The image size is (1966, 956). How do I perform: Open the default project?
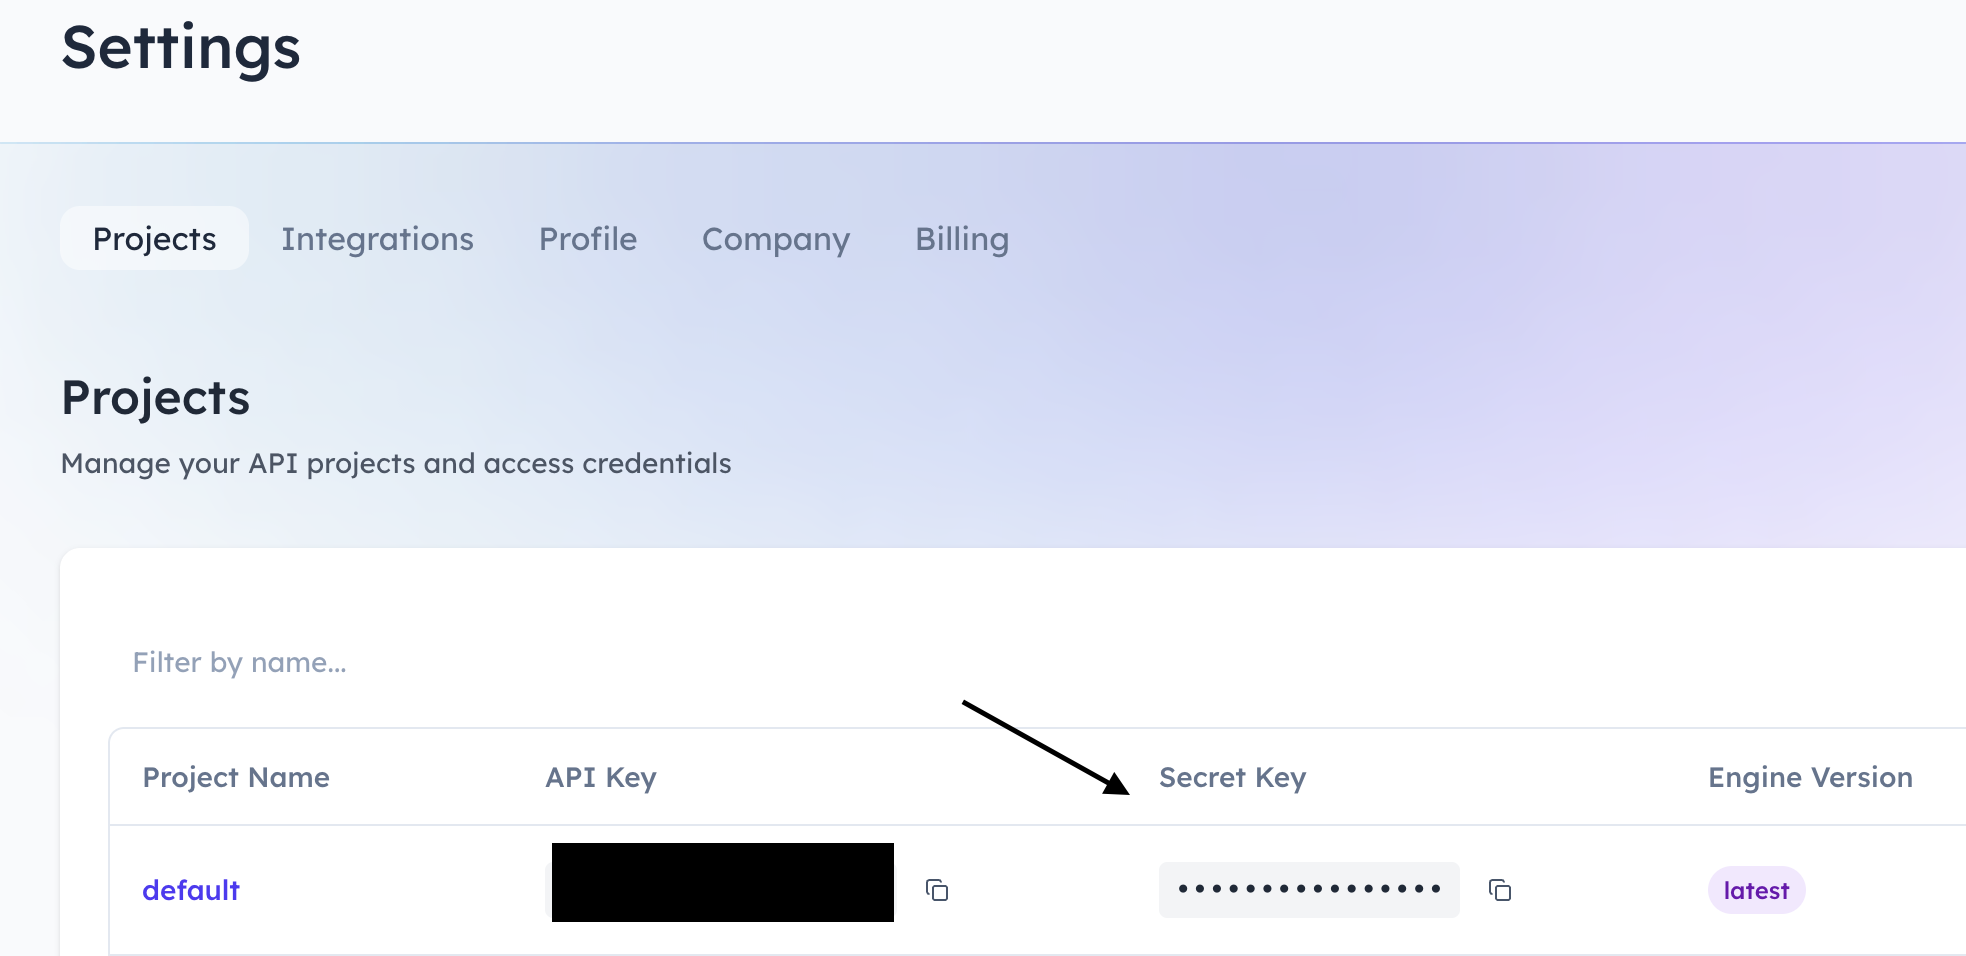point(191,889)
